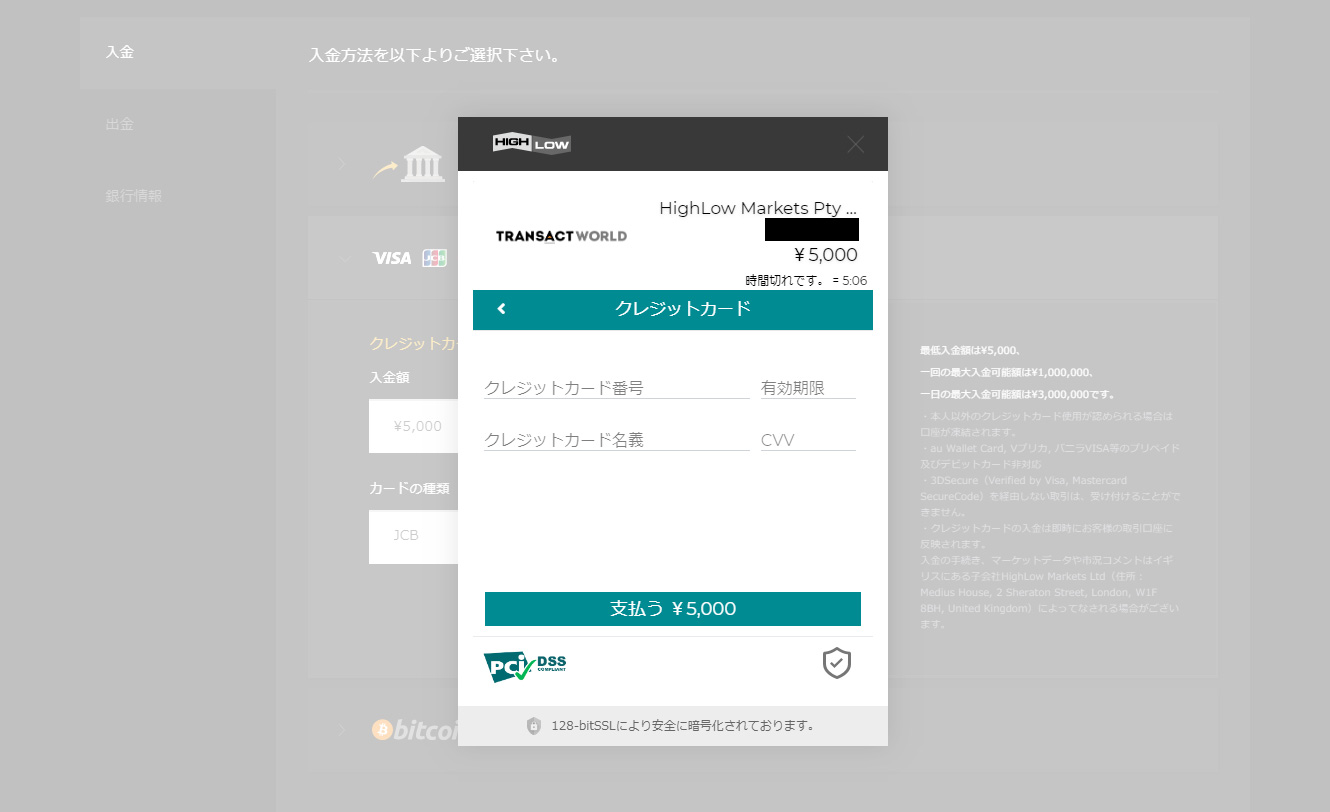
Task: Close the payment dialog with X
Action: 855,144
